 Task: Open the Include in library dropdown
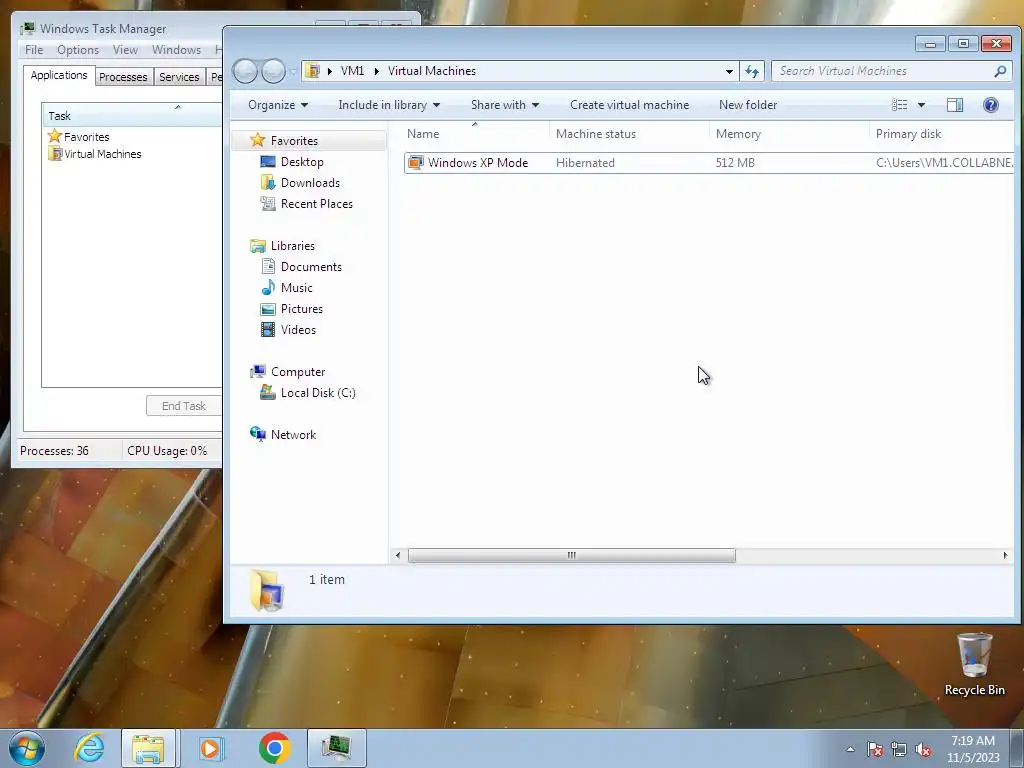389,105
